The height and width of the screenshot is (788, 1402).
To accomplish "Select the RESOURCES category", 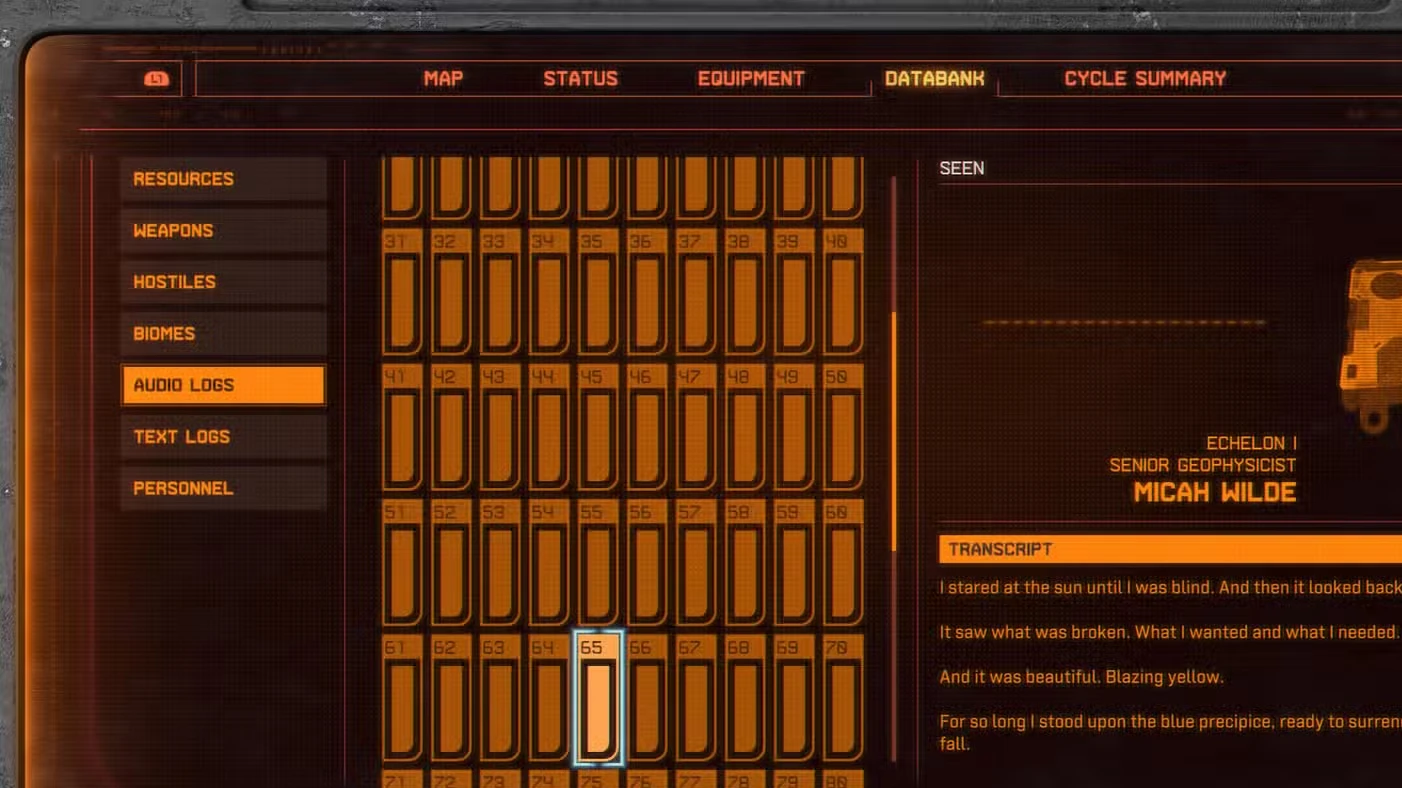I will (x=224, y=179).
